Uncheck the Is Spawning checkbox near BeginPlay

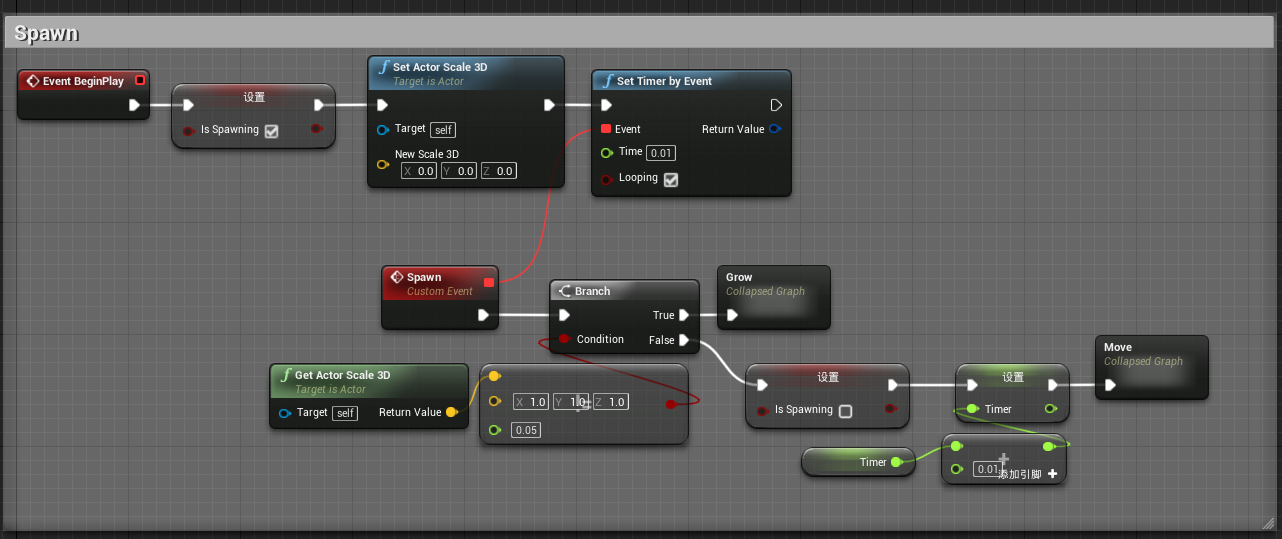click(271, 130)
